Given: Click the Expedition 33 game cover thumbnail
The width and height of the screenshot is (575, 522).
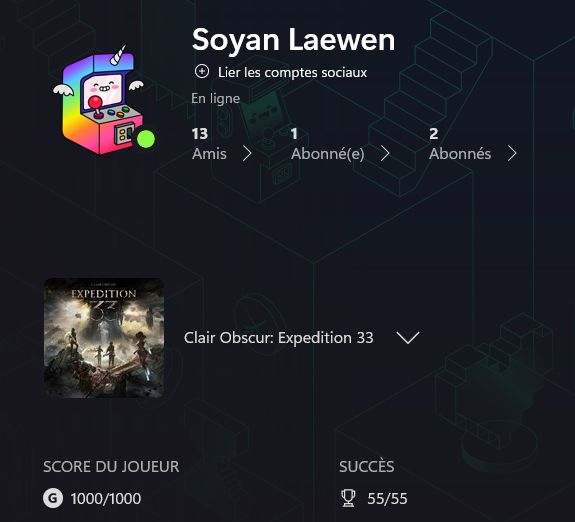Looking at the screenshot, I should [104, 338].
